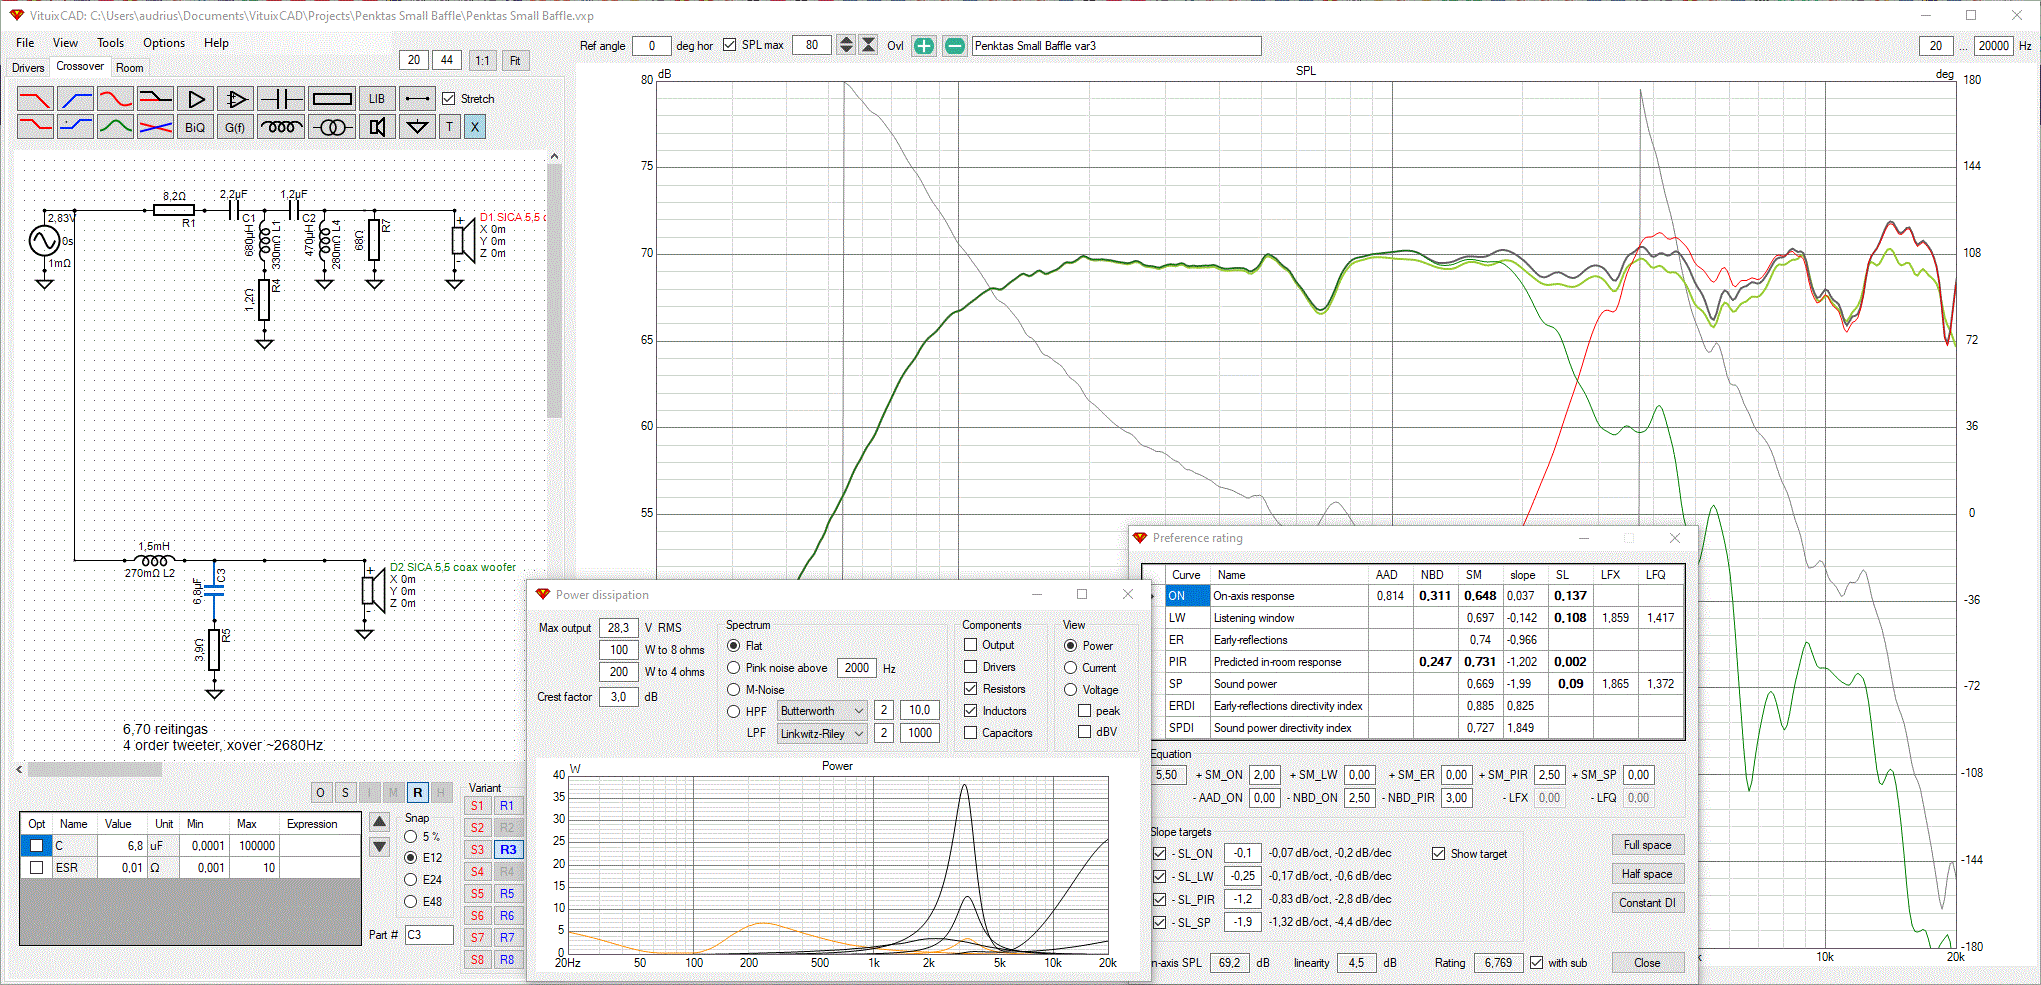Add a high-shelf filter block (blue shelf icon)
This screenshot has height=985, width=2041.
(x=75, y=127)
